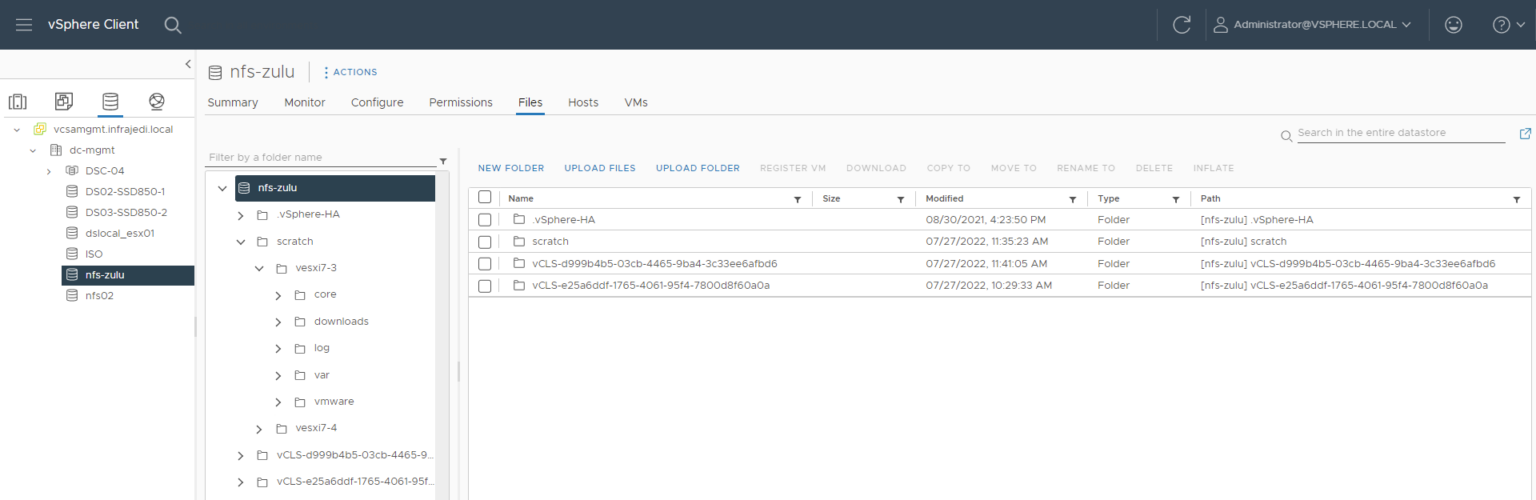Expand var folder in tree
This screenshot has height=500, width=1536.
point(278,375)
